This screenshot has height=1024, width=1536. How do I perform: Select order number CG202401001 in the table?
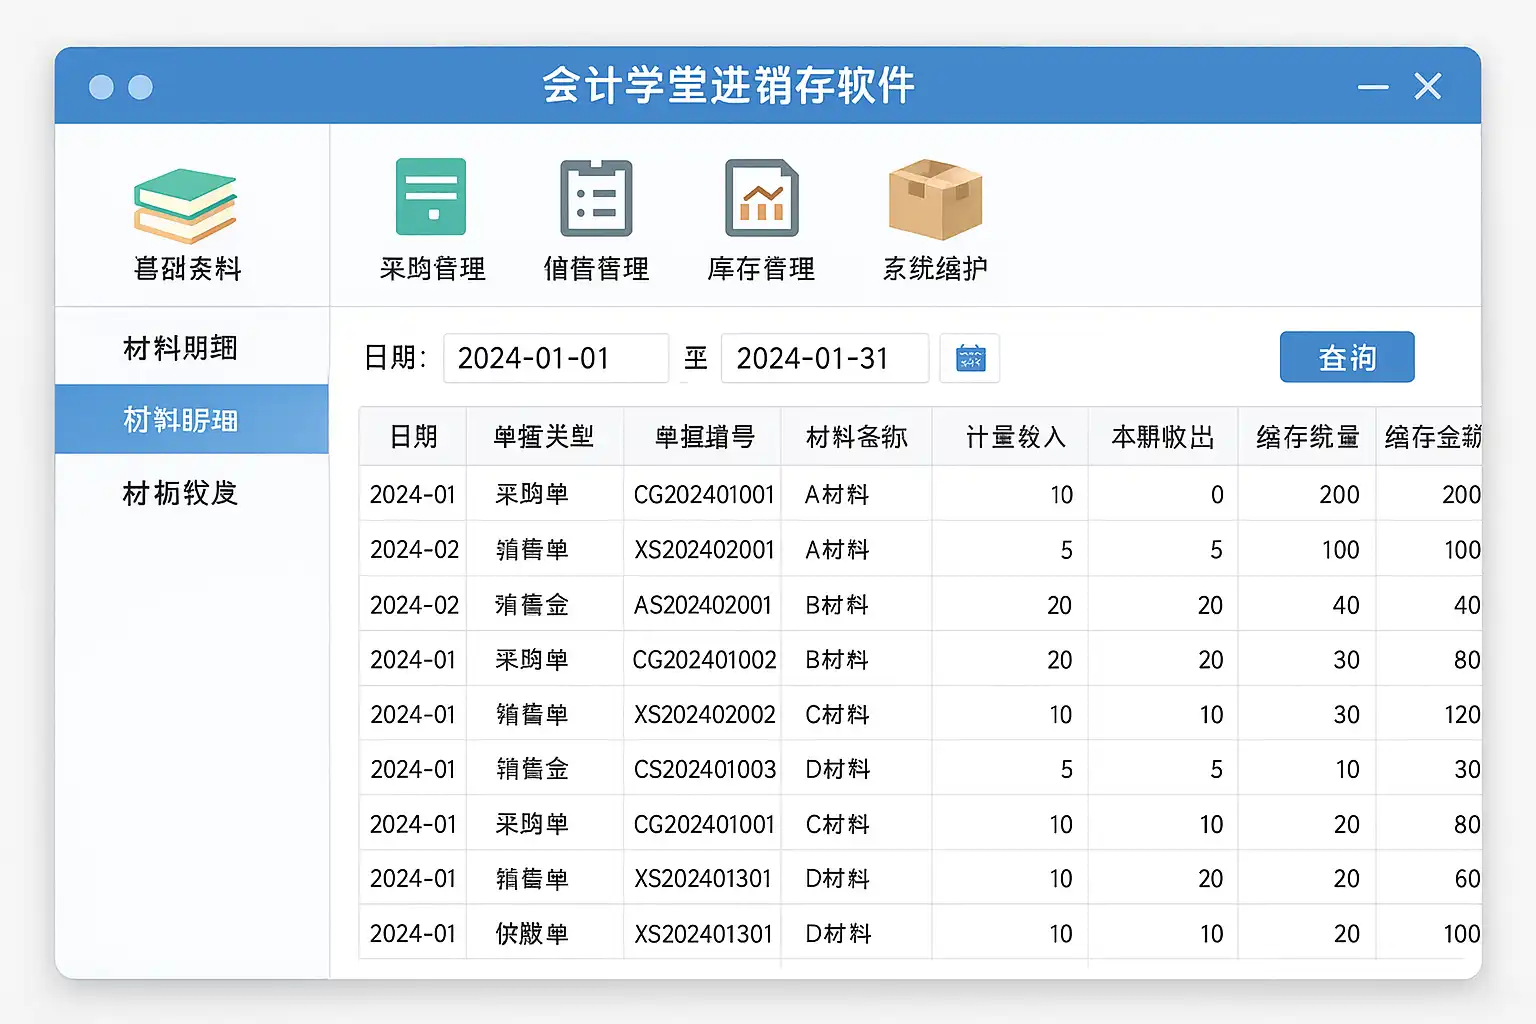coord(703,494)
